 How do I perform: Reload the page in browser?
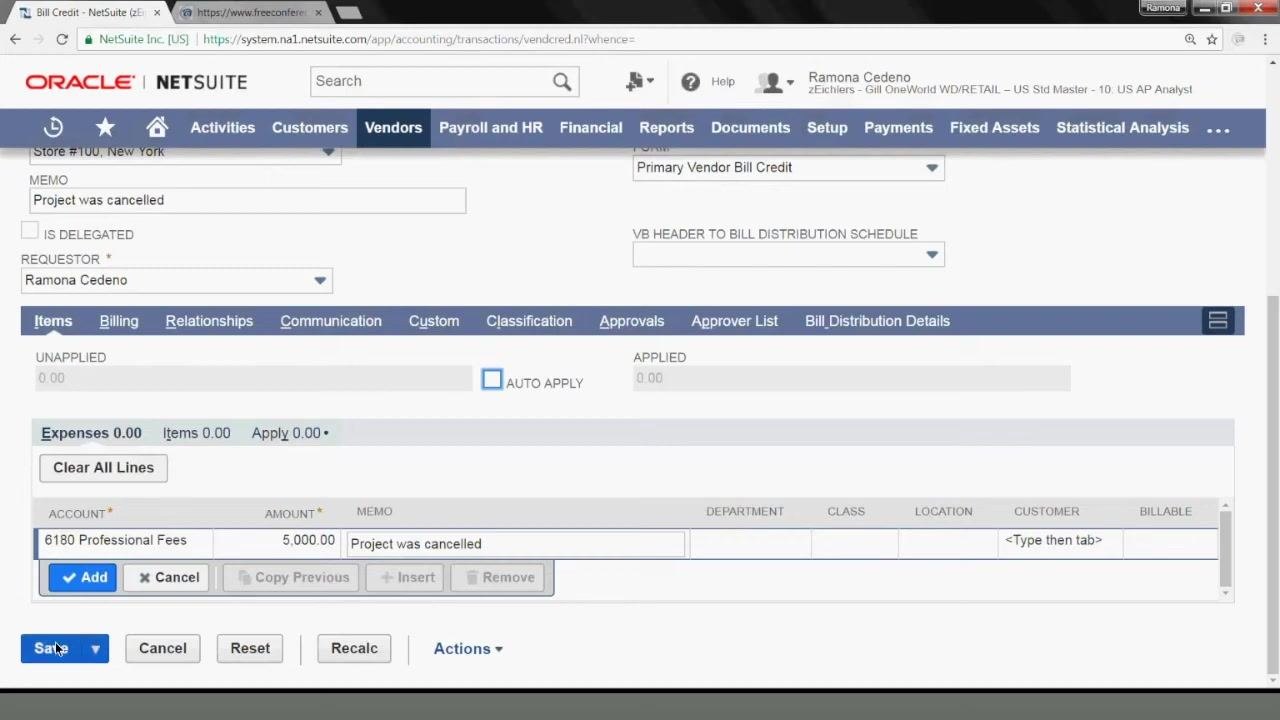pos(62,39)
